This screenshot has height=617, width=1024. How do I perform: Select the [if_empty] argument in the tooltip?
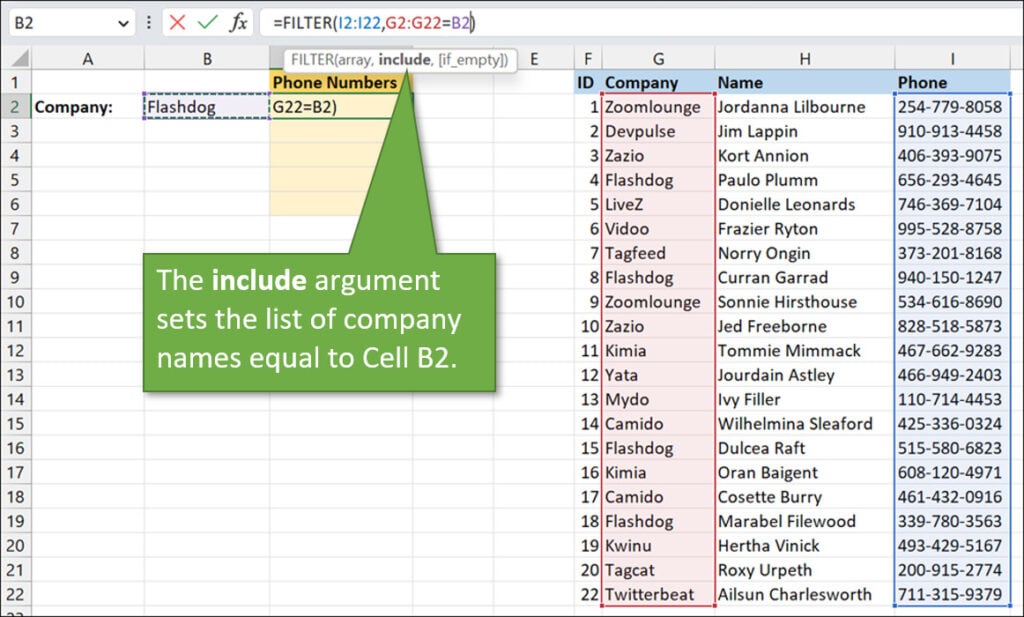pos(470,59)
